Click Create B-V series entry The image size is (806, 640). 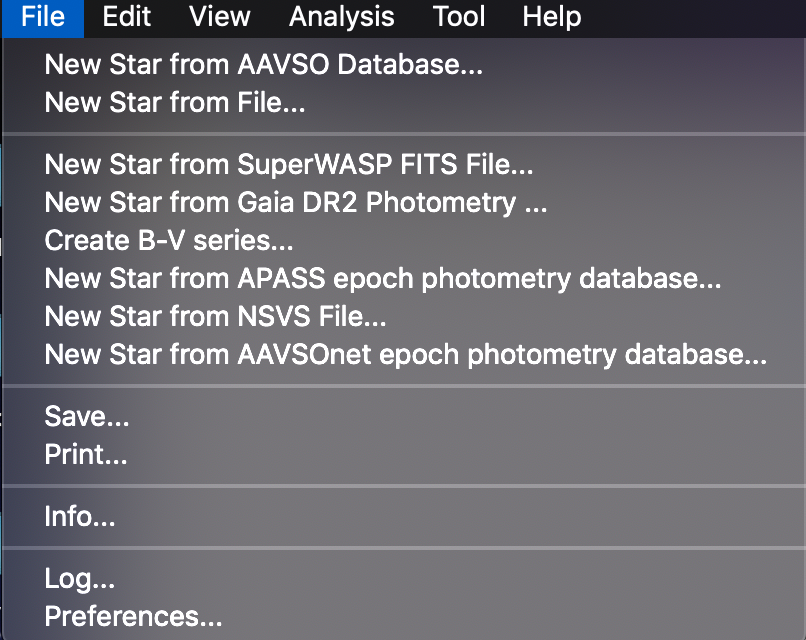(x=169, y=241)
